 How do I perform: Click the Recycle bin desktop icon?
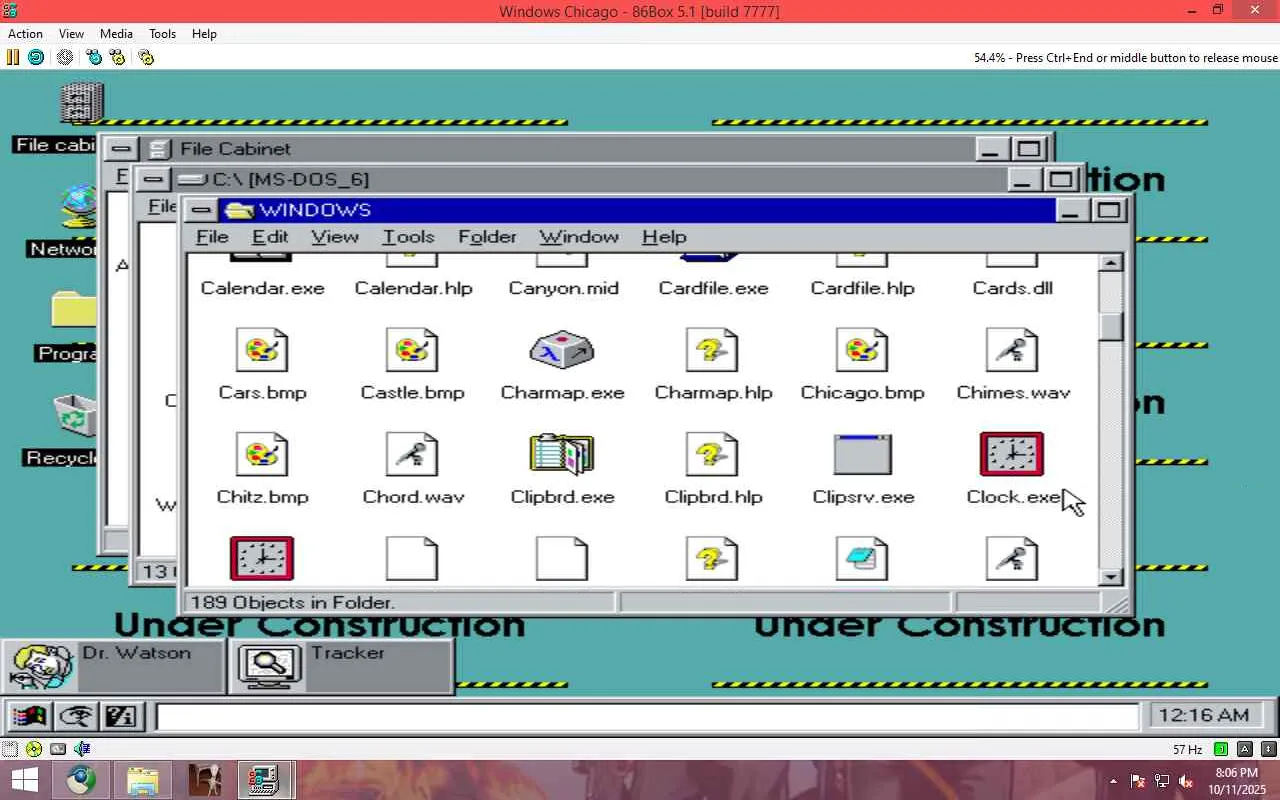click(76, 416)
